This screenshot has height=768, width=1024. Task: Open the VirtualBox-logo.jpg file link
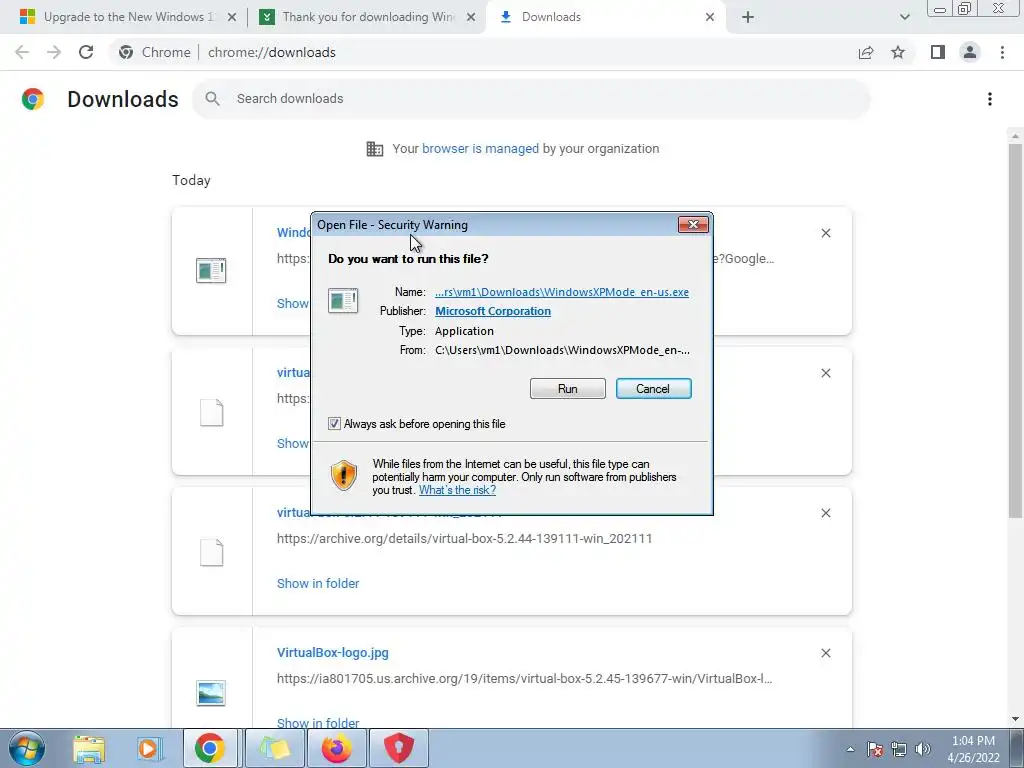[x=332, y=652]
